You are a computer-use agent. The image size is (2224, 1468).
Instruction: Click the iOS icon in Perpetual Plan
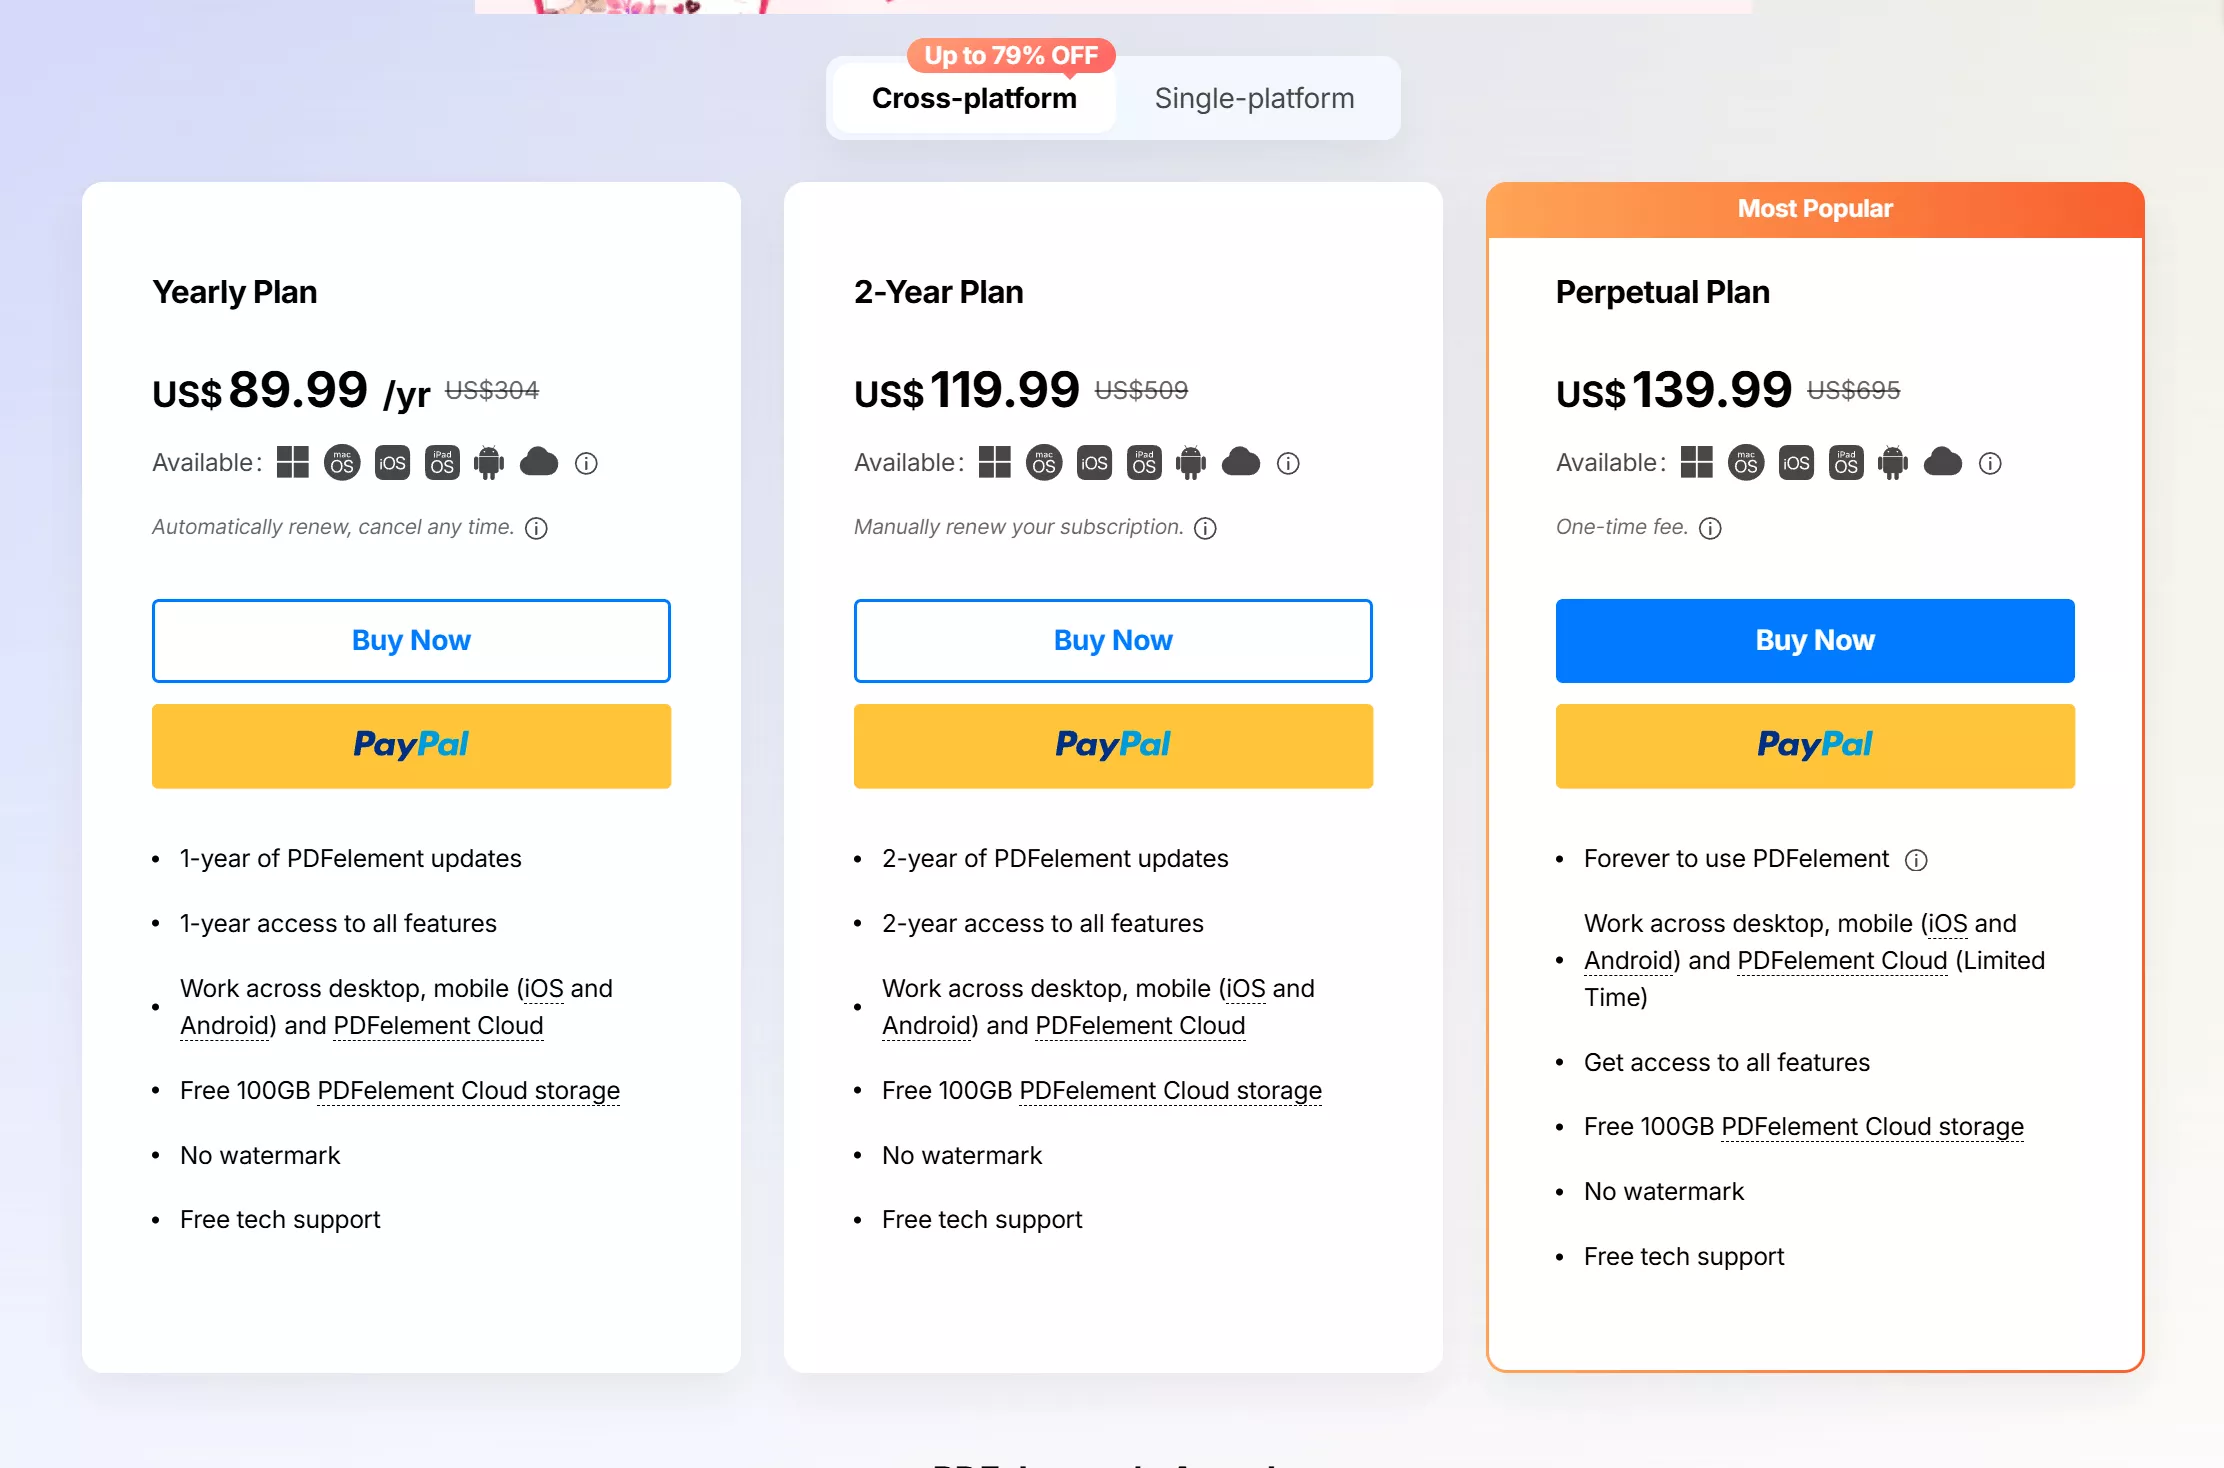tap(1796, 463)
